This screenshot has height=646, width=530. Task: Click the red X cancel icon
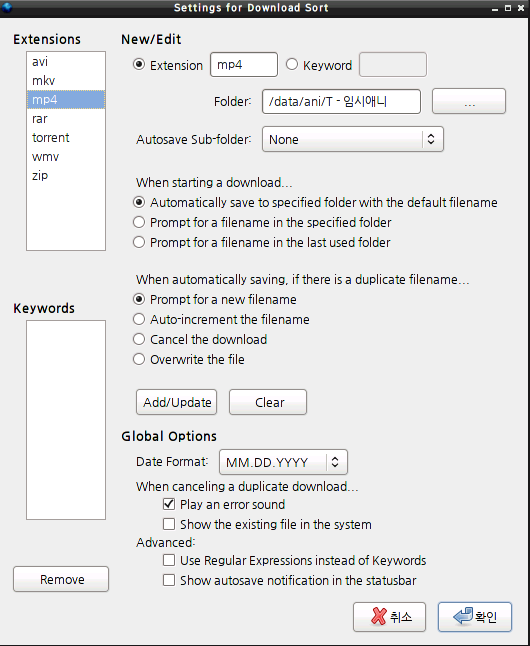point(379,616)
